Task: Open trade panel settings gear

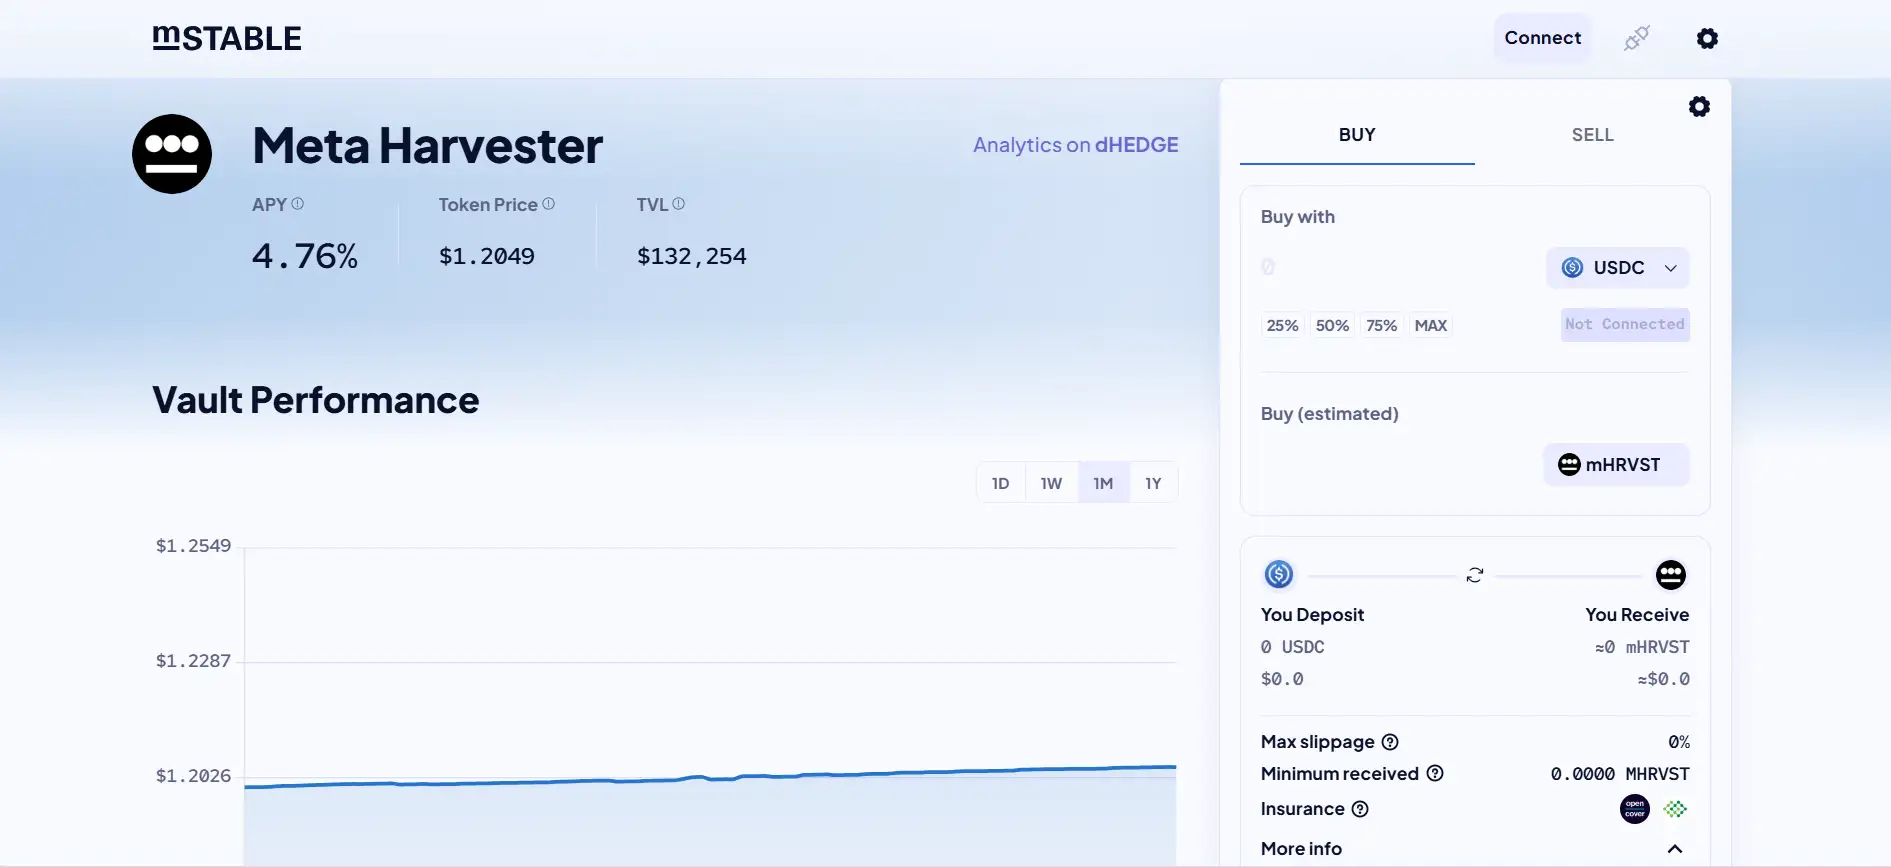Action: click(1699, 107)
